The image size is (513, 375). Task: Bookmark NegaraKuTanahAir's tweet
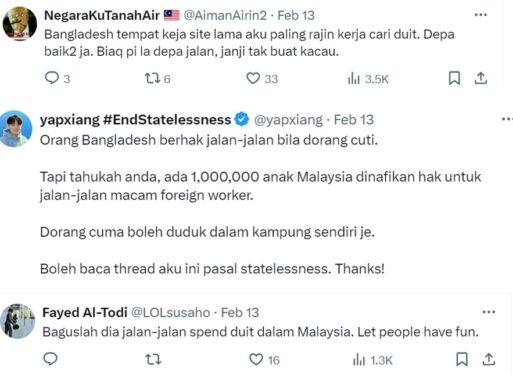coord(454,78)
